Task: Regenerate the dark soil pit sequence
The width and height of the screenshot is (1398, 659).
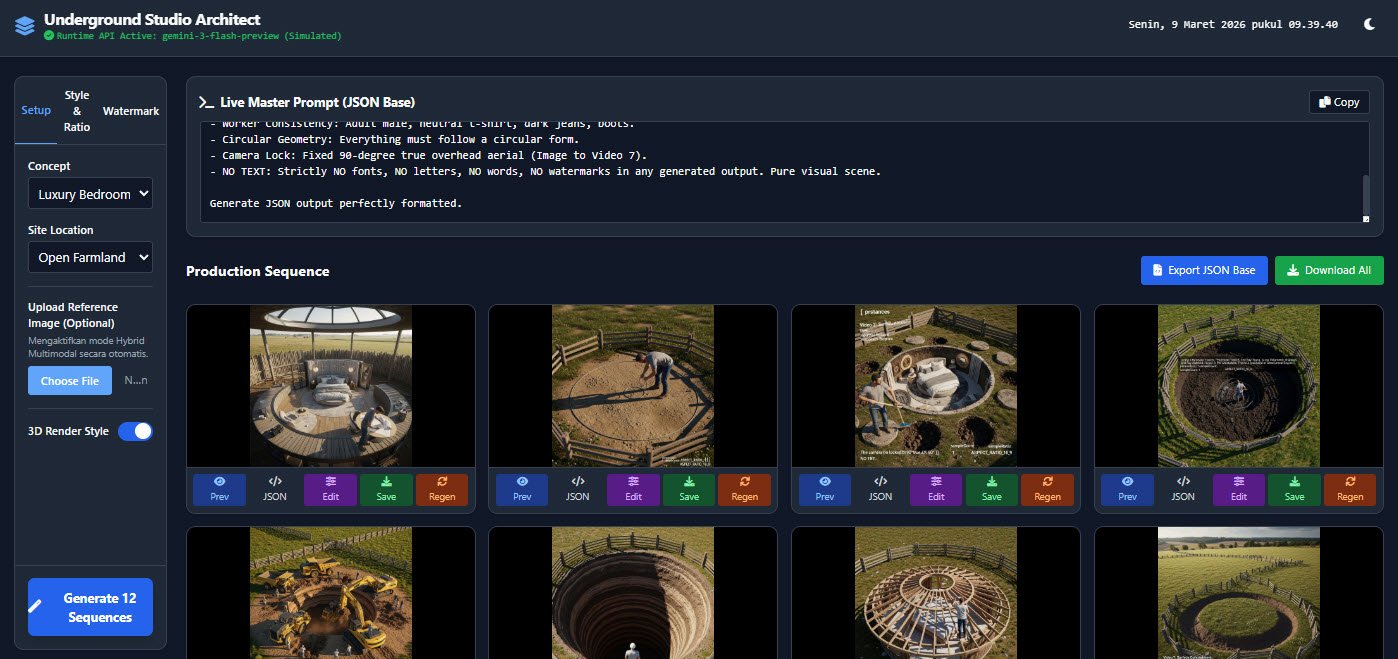Action: click(1350, 490)
